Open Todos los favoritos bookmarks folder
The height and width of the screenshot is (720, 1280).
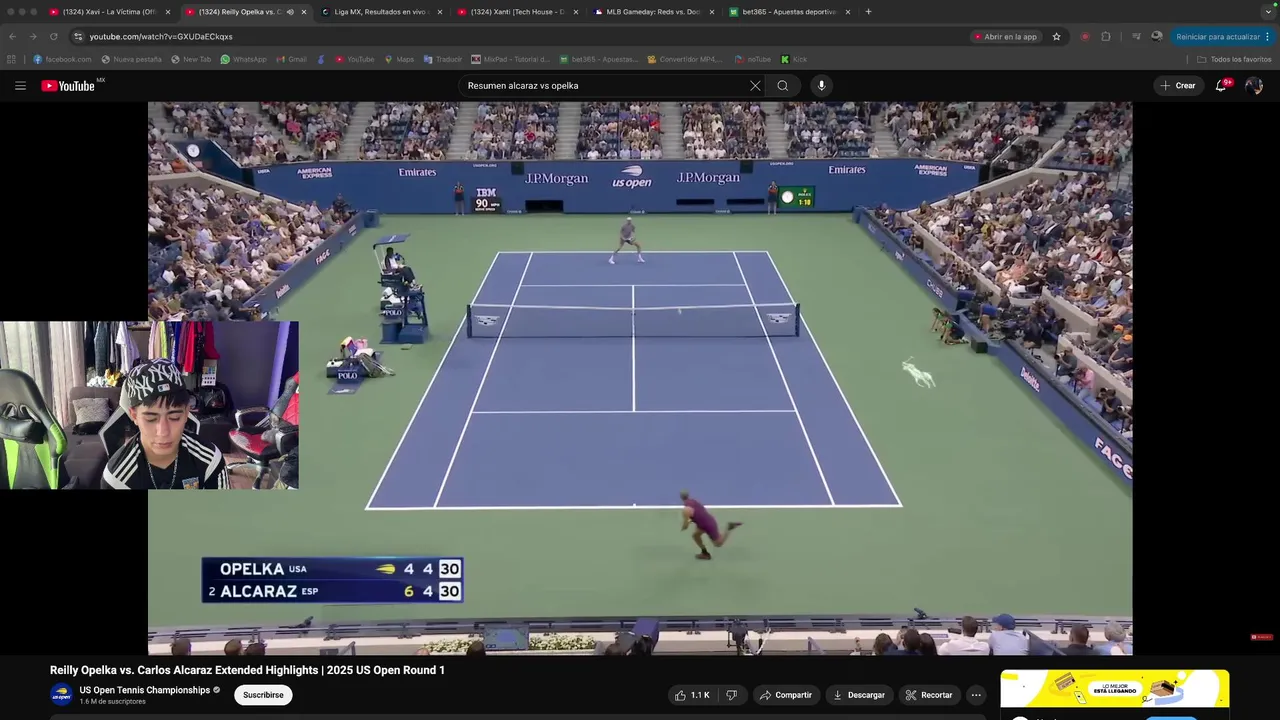[x=1234, y=59]
